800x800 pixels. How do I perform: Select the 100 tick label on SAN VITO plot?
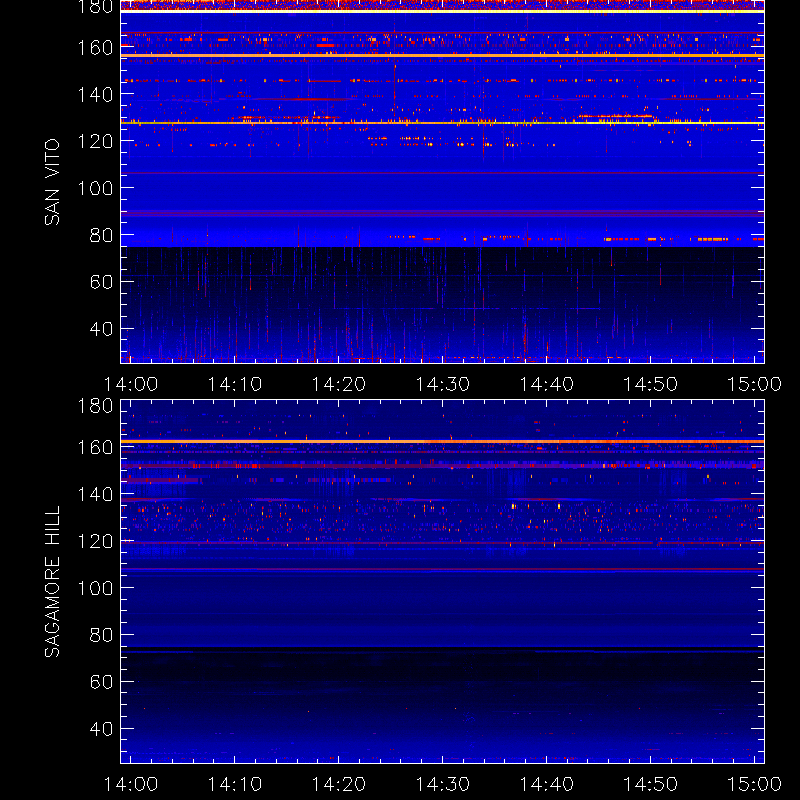(95, 188)
